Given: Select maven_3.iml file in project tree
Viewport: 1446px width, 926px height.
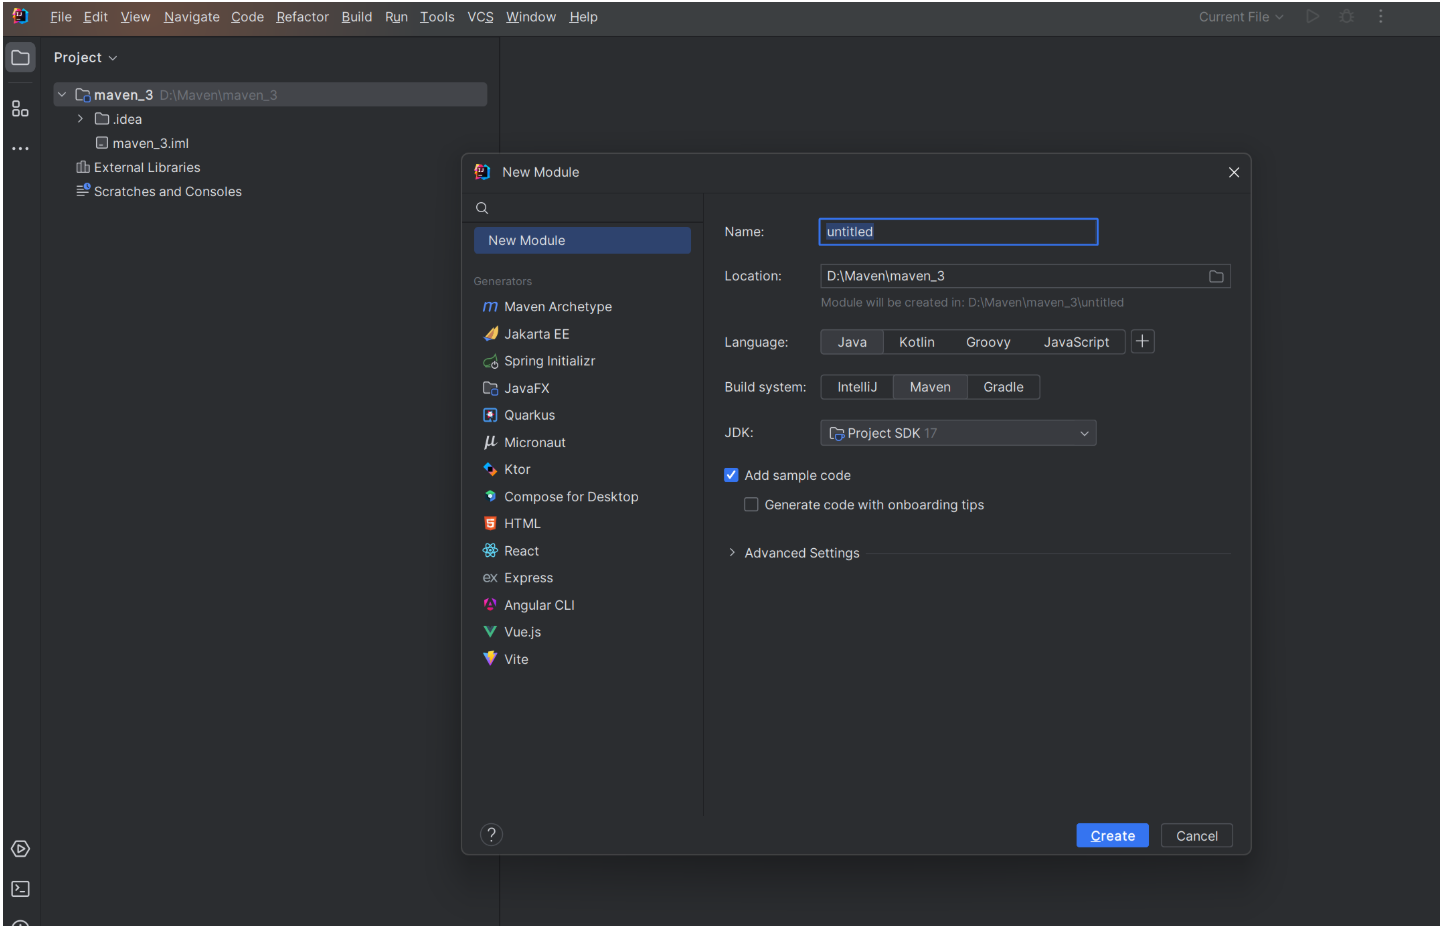Looking at the screenshot, I should pyautogui.click(x=142, y=143).
